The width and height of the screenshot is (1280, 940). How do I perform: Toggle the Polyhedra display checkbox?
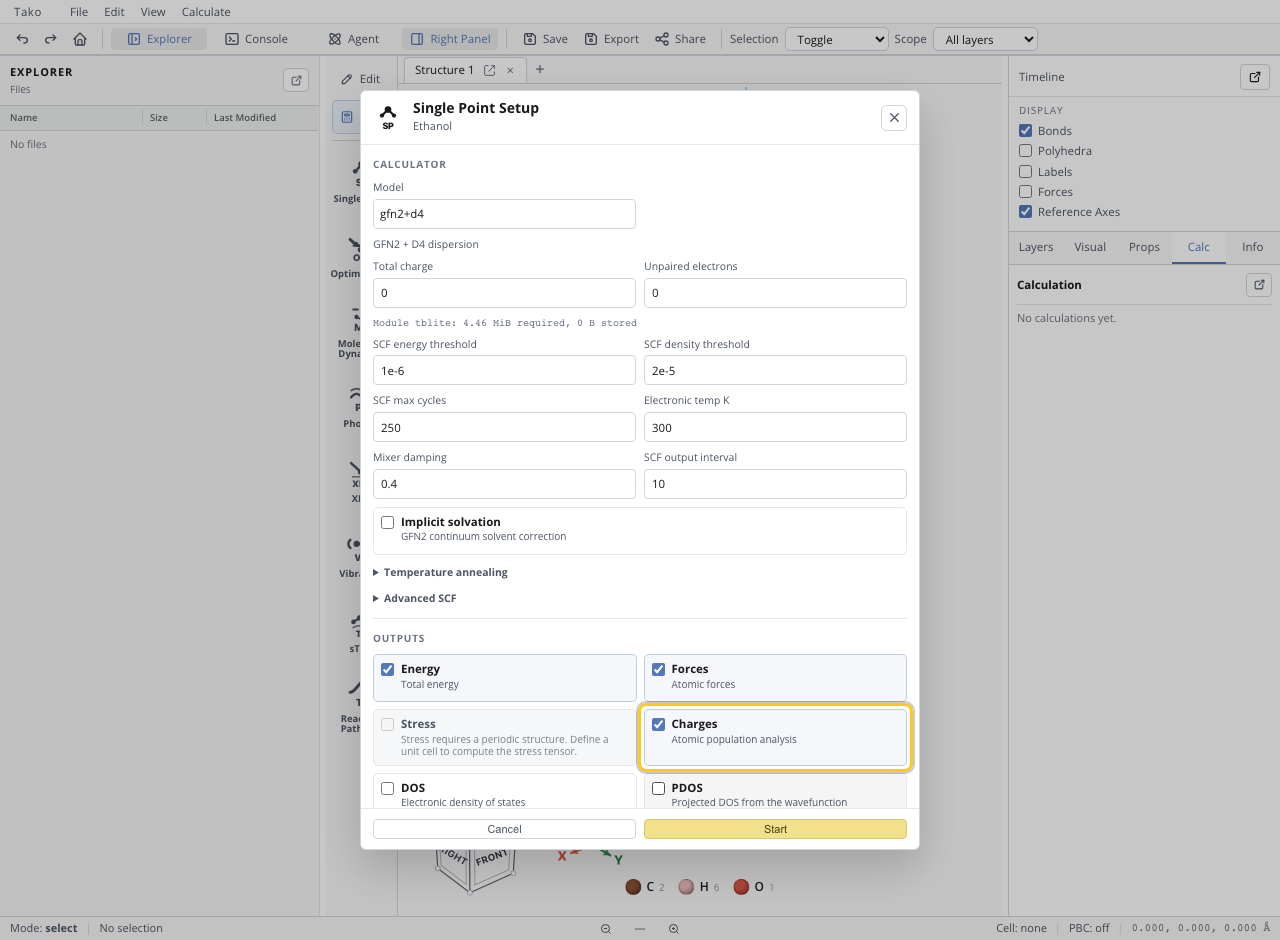pos(1025,151)
